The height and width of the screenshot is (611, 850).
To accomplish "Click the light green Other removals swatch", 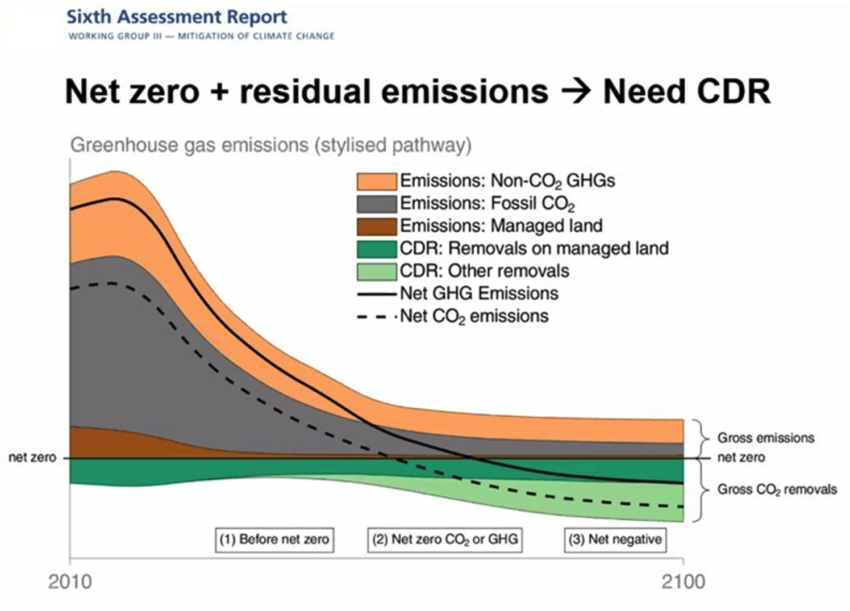I will 377,272.
